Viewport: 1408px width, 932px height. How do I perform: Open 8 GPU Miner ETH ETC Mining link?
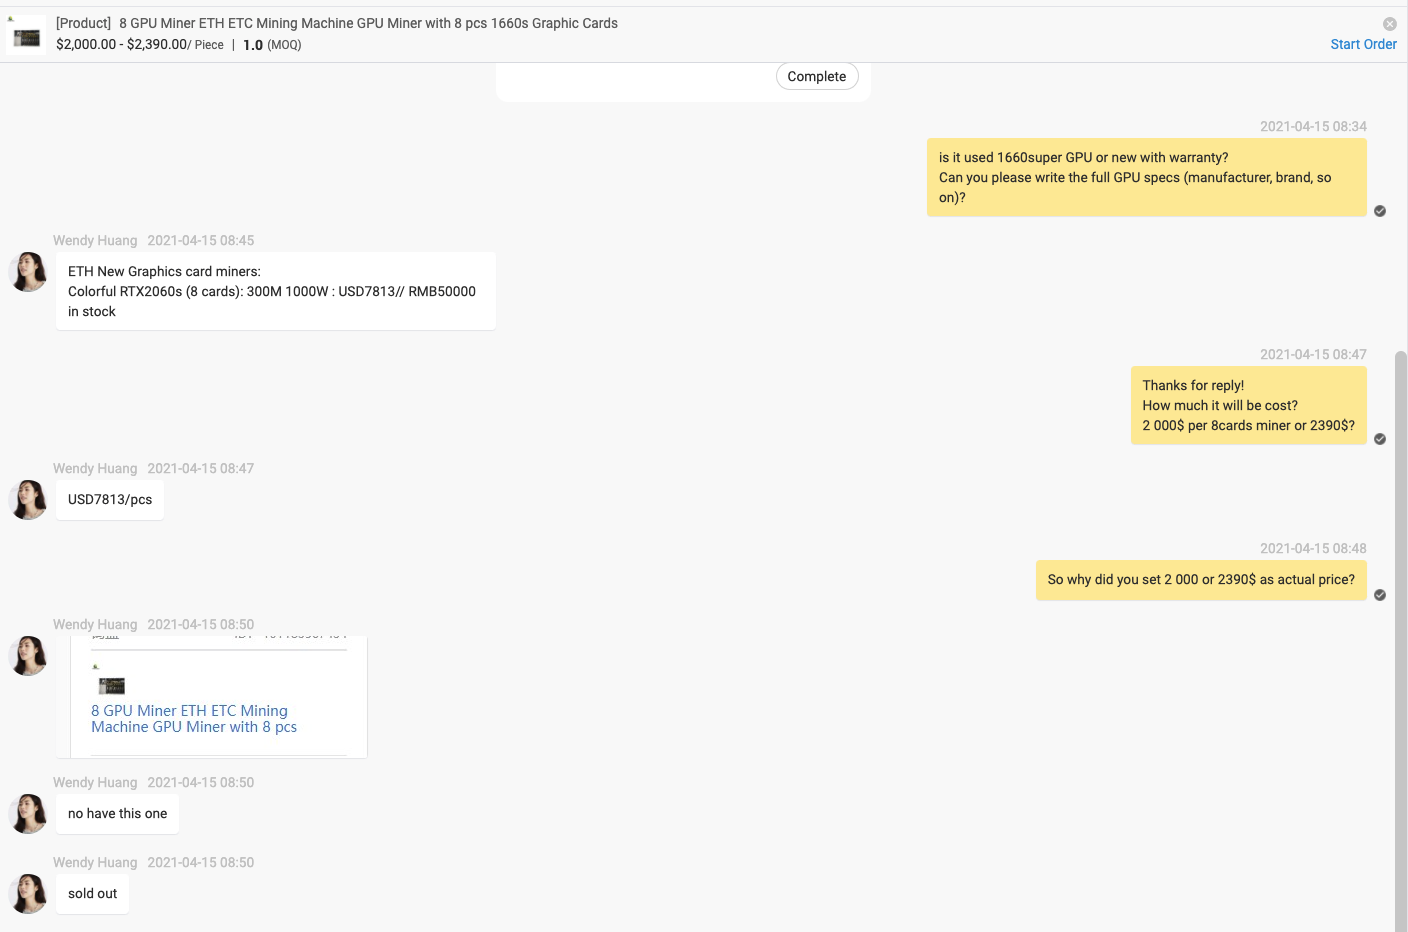point(194,719)
